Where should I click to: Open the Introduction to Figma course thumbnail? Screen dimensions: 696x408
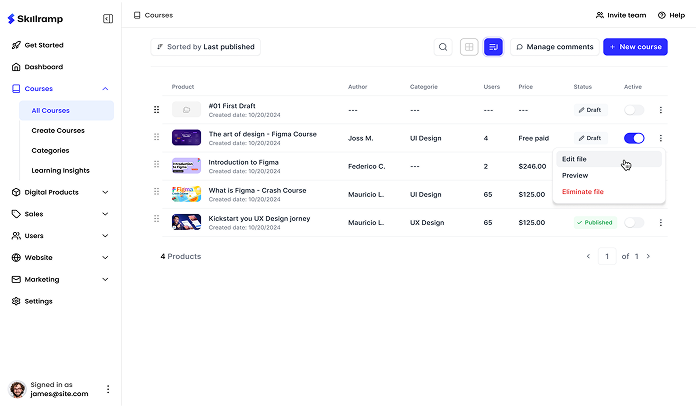point(186,166)
